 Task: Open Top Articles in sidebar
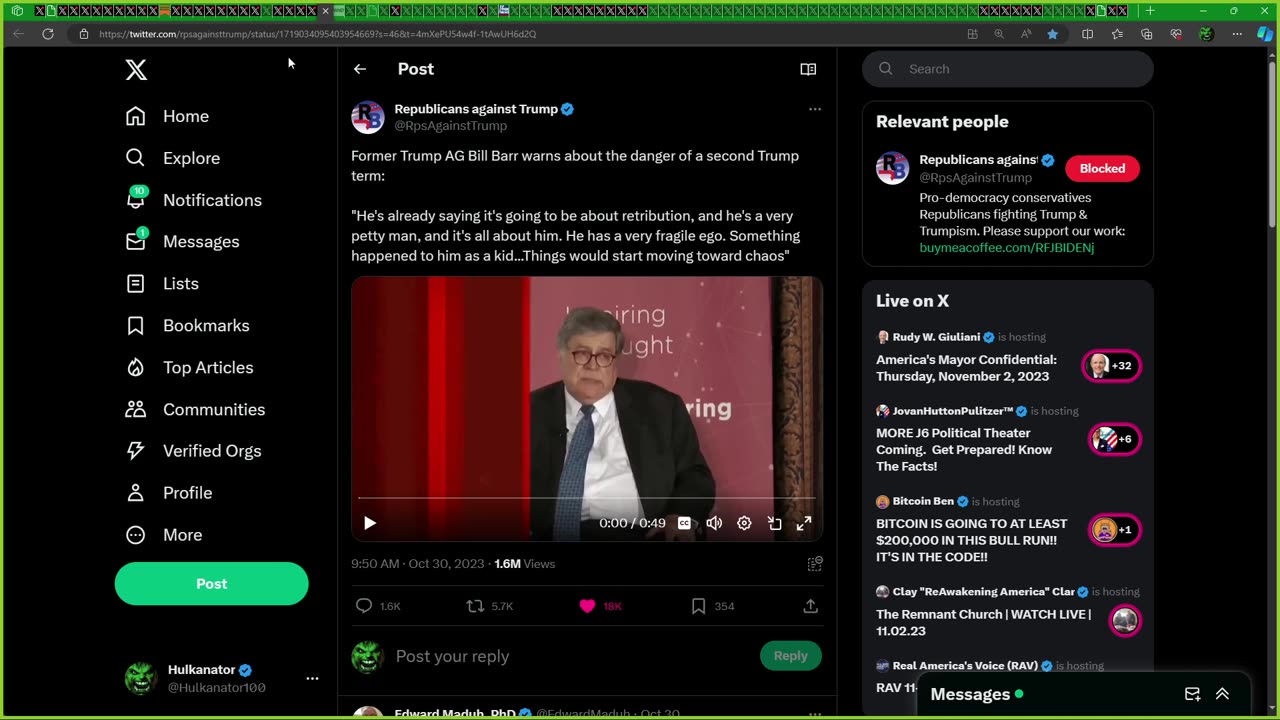[x=189, y=368]
